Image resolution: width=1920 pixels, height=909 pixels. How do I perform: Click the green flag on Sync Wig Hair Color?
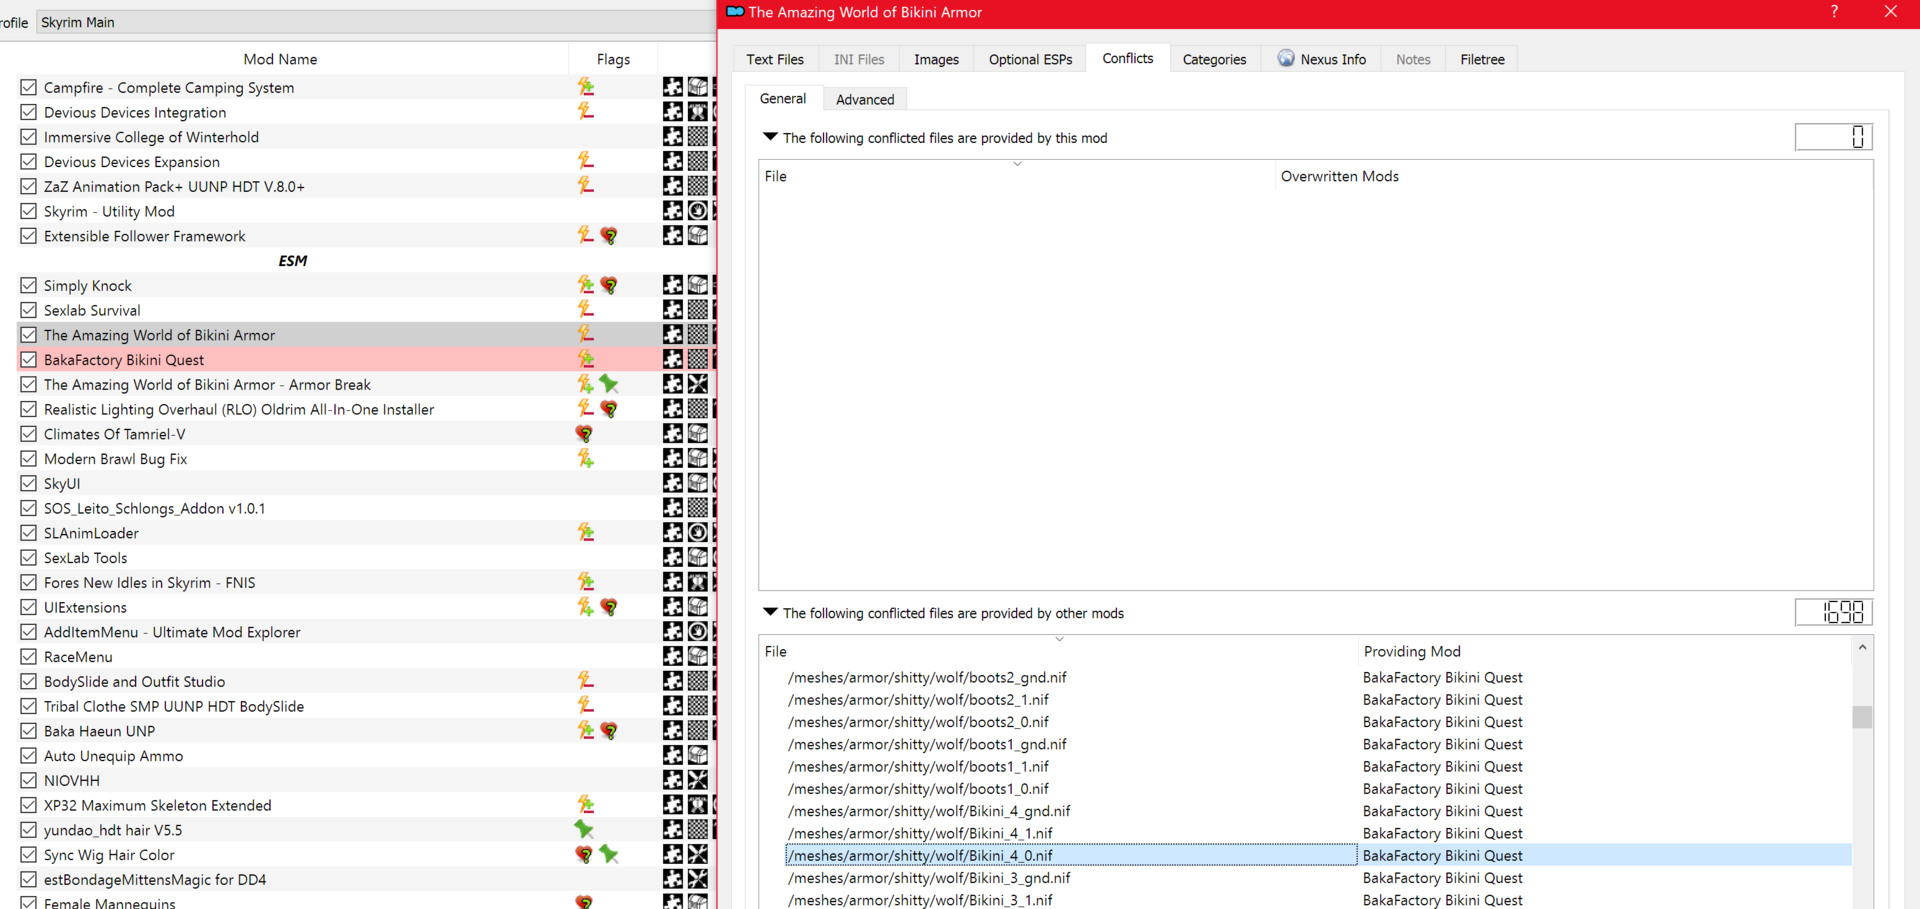pos(609,855)
